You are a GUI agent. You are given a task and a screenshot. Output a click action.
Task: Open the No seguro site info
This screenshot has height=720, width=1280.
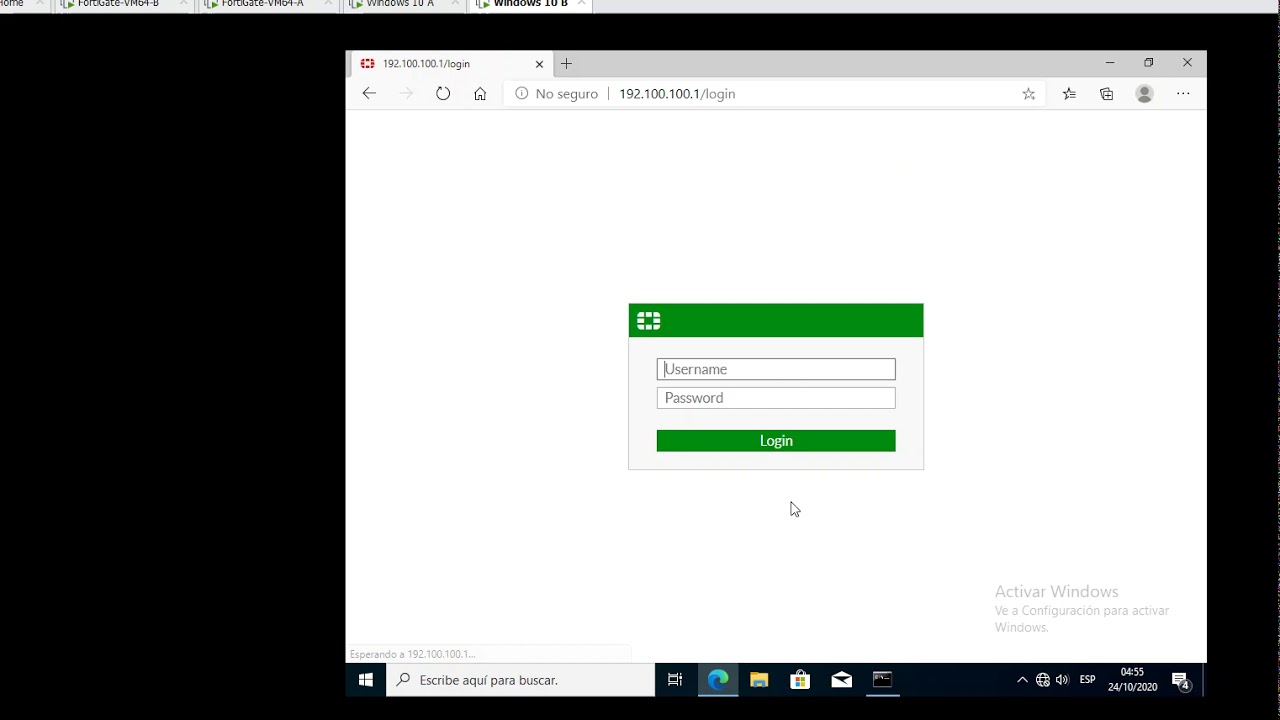coord(557,93)
